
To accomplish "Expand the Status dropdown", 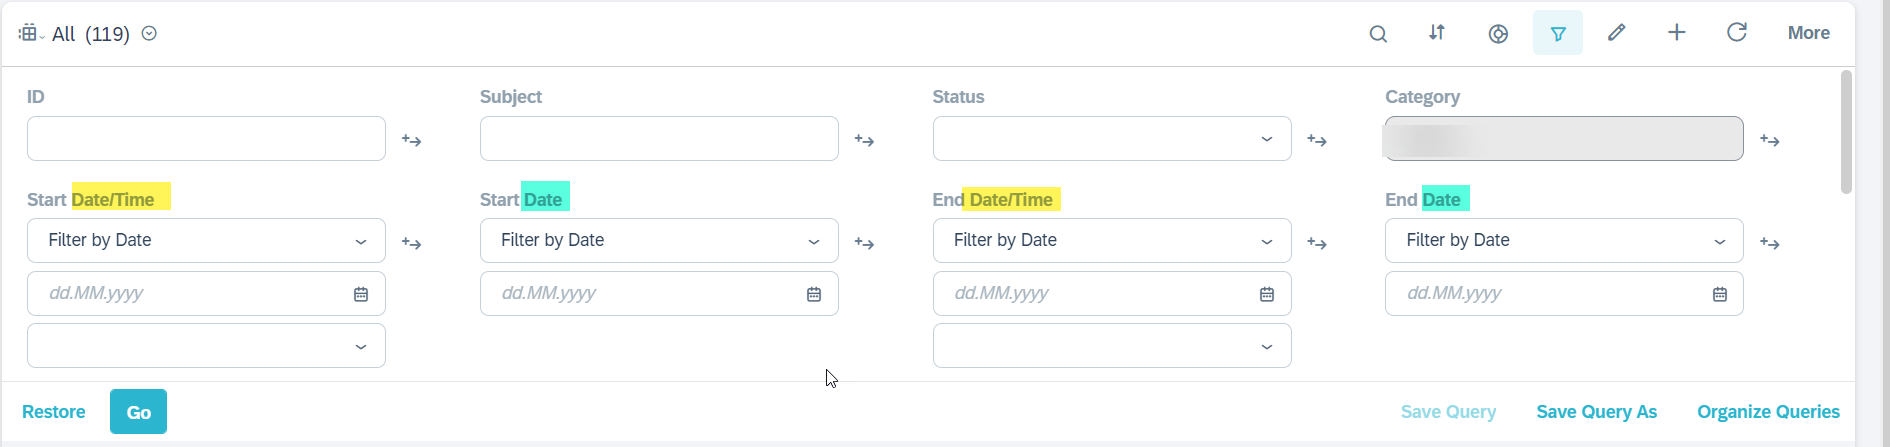I will tap(1112, 139).
